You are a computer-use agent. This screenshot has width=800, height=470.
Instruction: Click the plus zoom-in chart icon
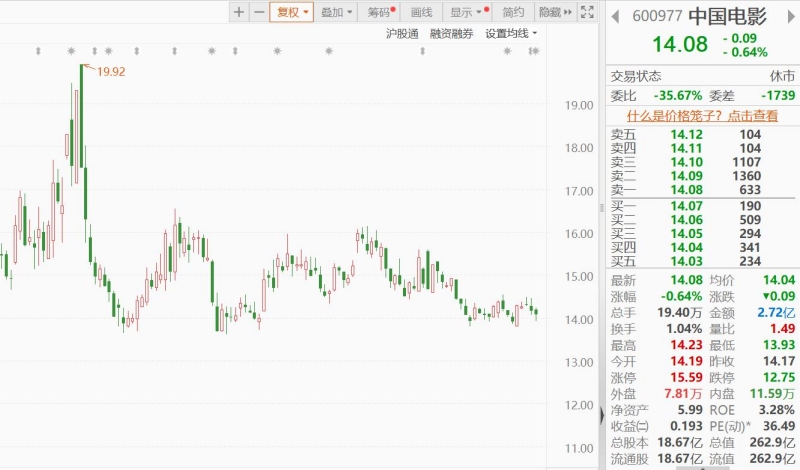238,12
